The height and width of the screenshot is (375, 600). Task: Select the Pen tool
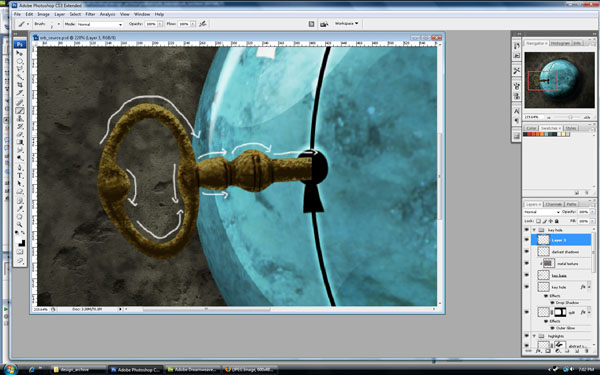tap(20, 168)
